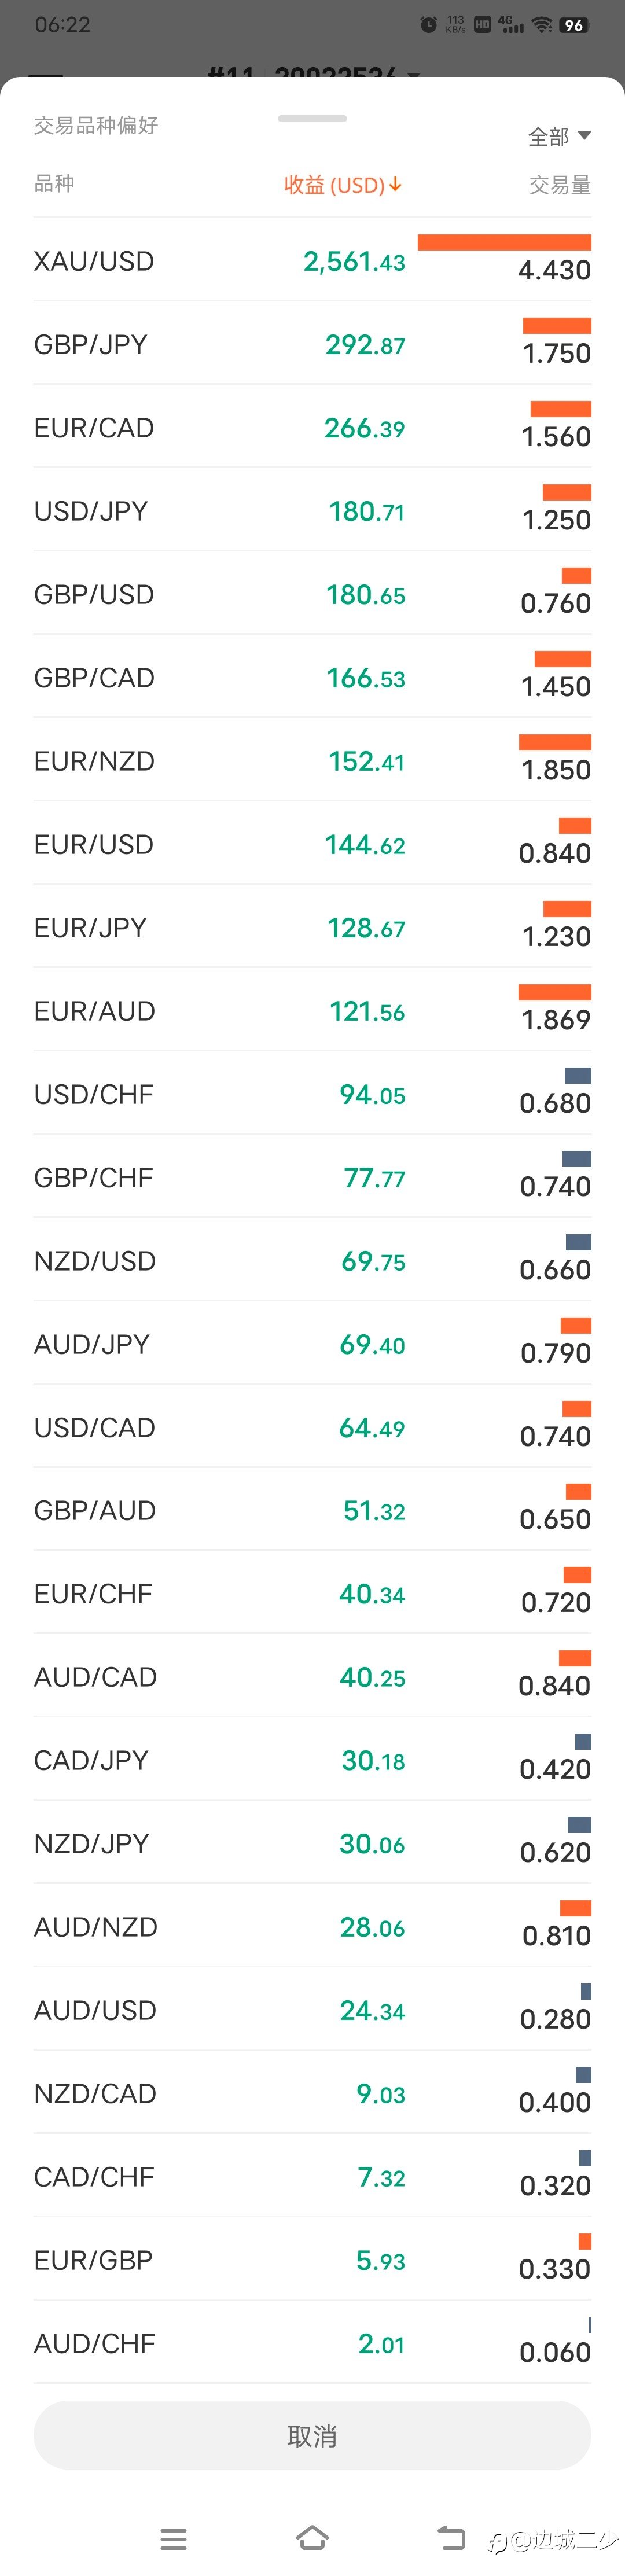Select the GBP/JPY symbol row
This screenshot has width=625, height=2576.
tap(312, 343)
